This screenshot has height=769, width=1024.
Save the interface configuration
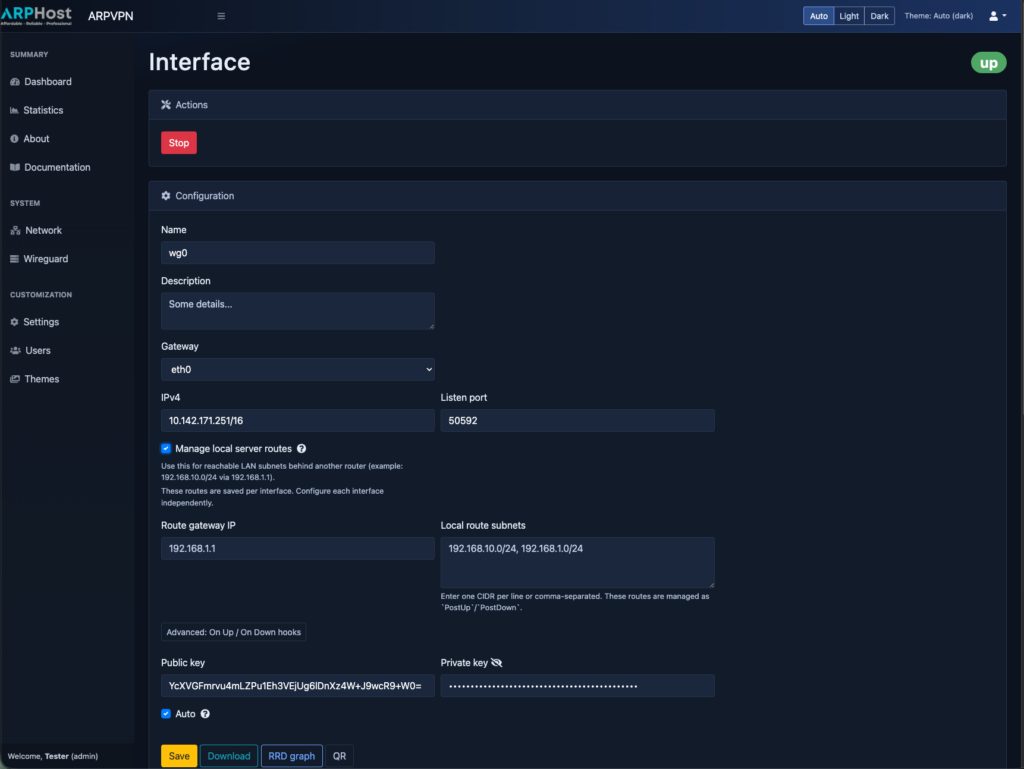click(178, 755)
